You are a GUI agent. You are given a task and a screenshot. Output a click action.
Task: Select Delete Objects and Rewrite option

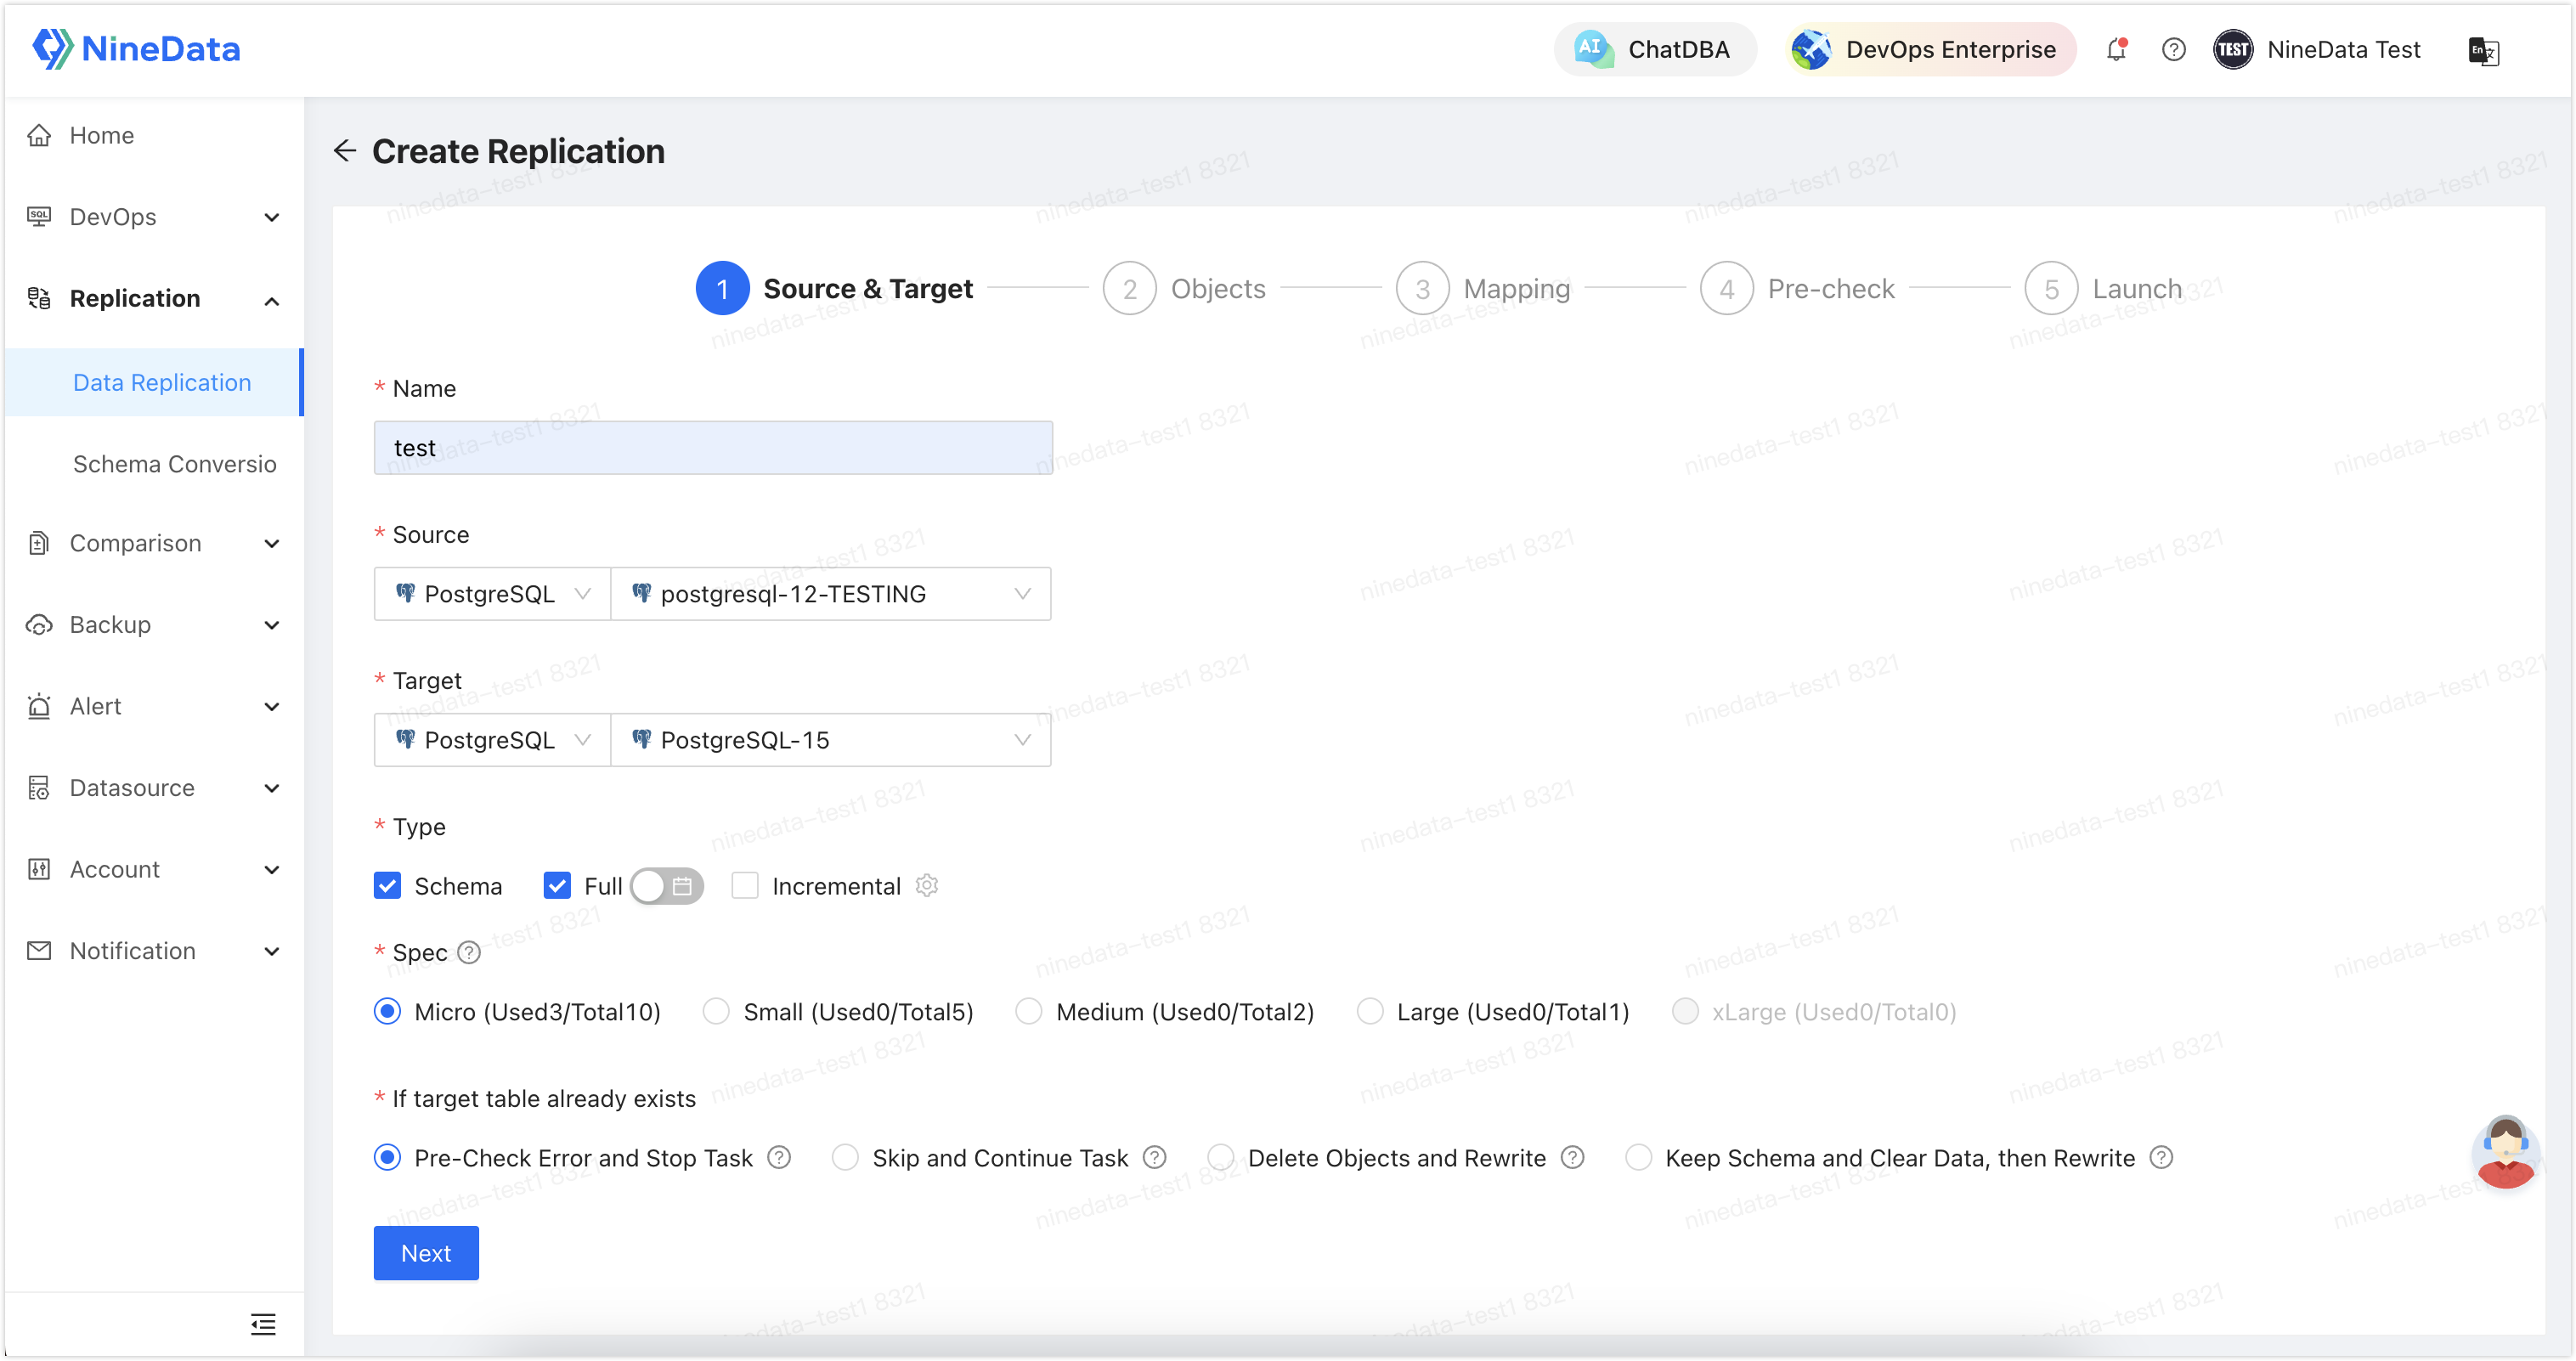(1221, 1158)
